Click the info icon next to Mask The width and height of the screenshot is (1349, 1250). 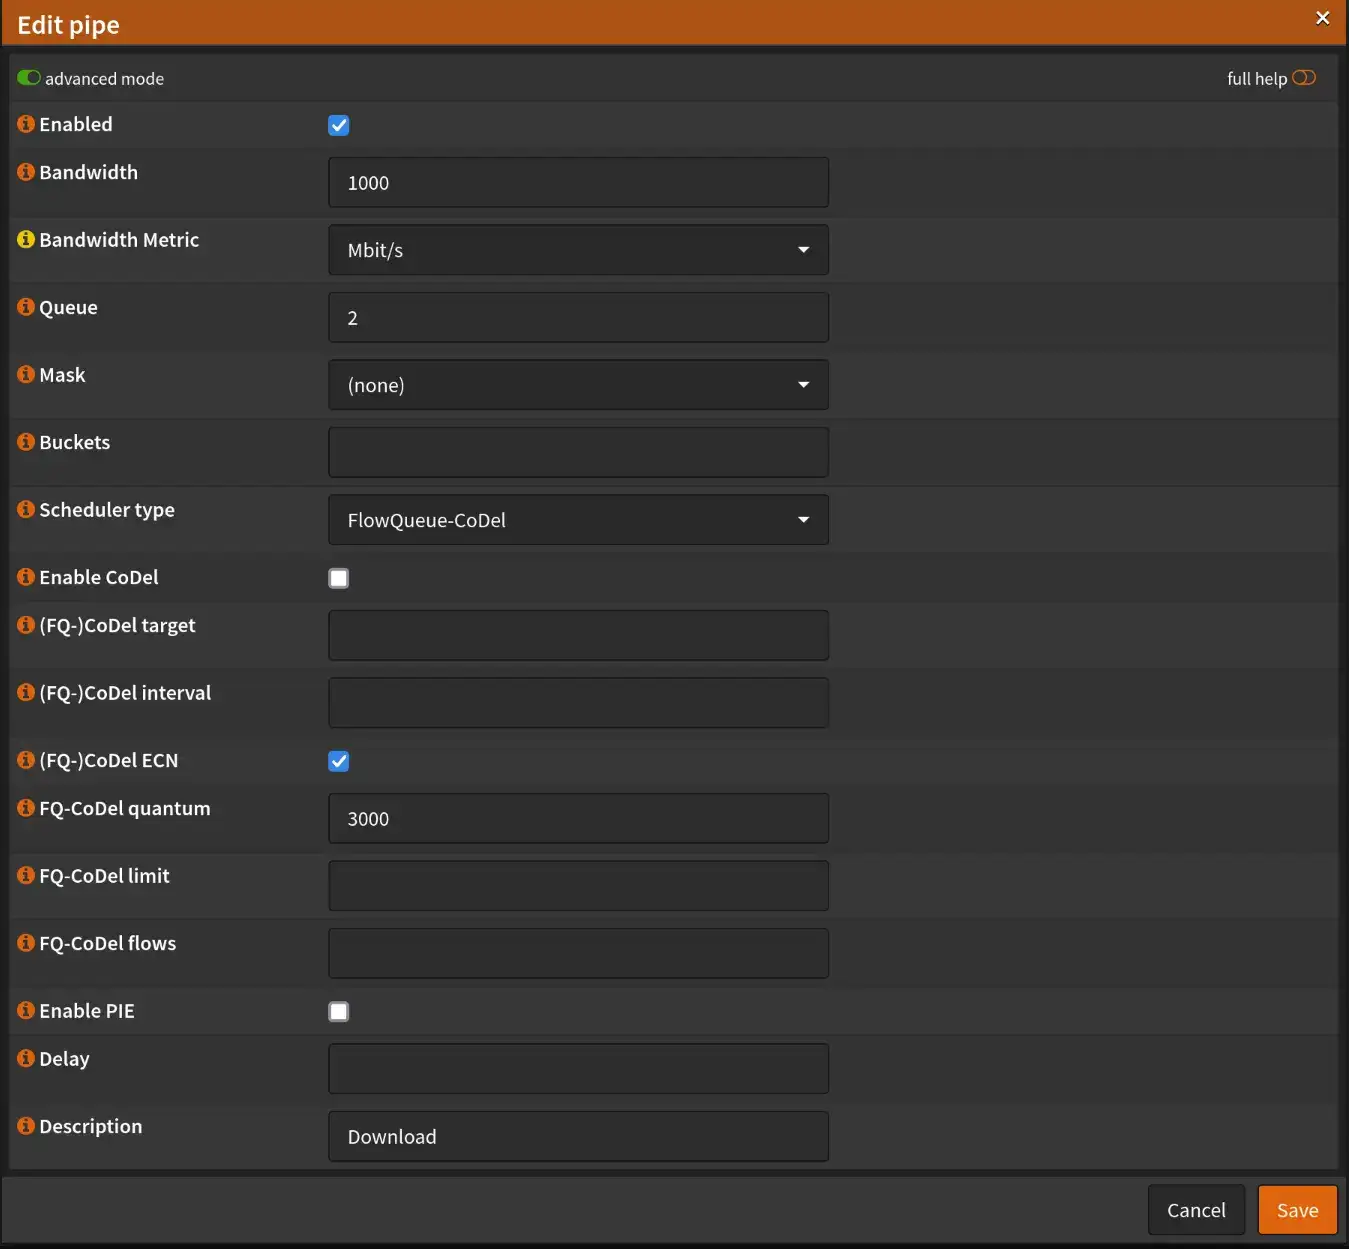[26, 375]
